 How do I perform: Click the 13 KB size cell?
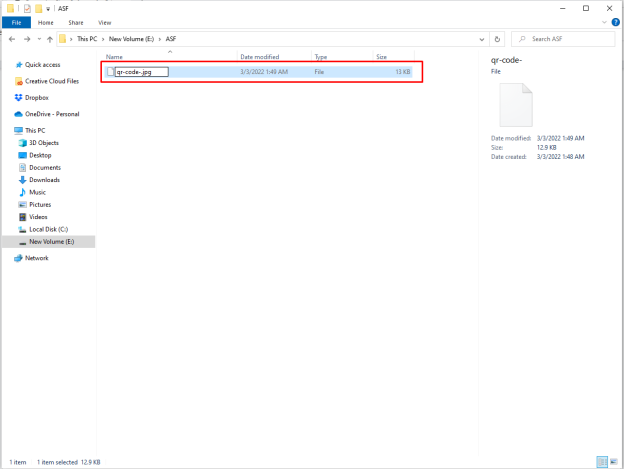click(402, 72)
